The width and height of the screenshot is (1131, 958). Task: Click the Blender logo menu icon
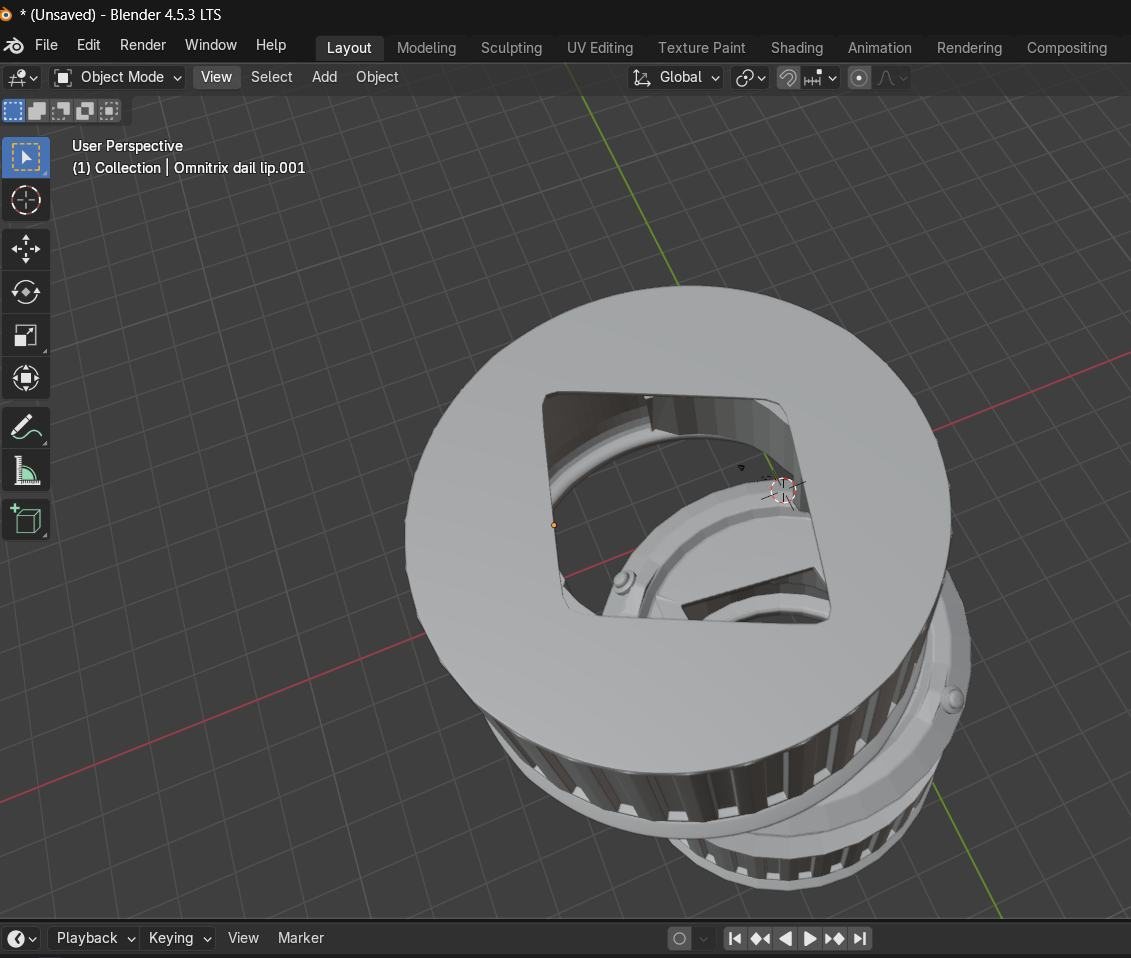[x=14, y=45]
